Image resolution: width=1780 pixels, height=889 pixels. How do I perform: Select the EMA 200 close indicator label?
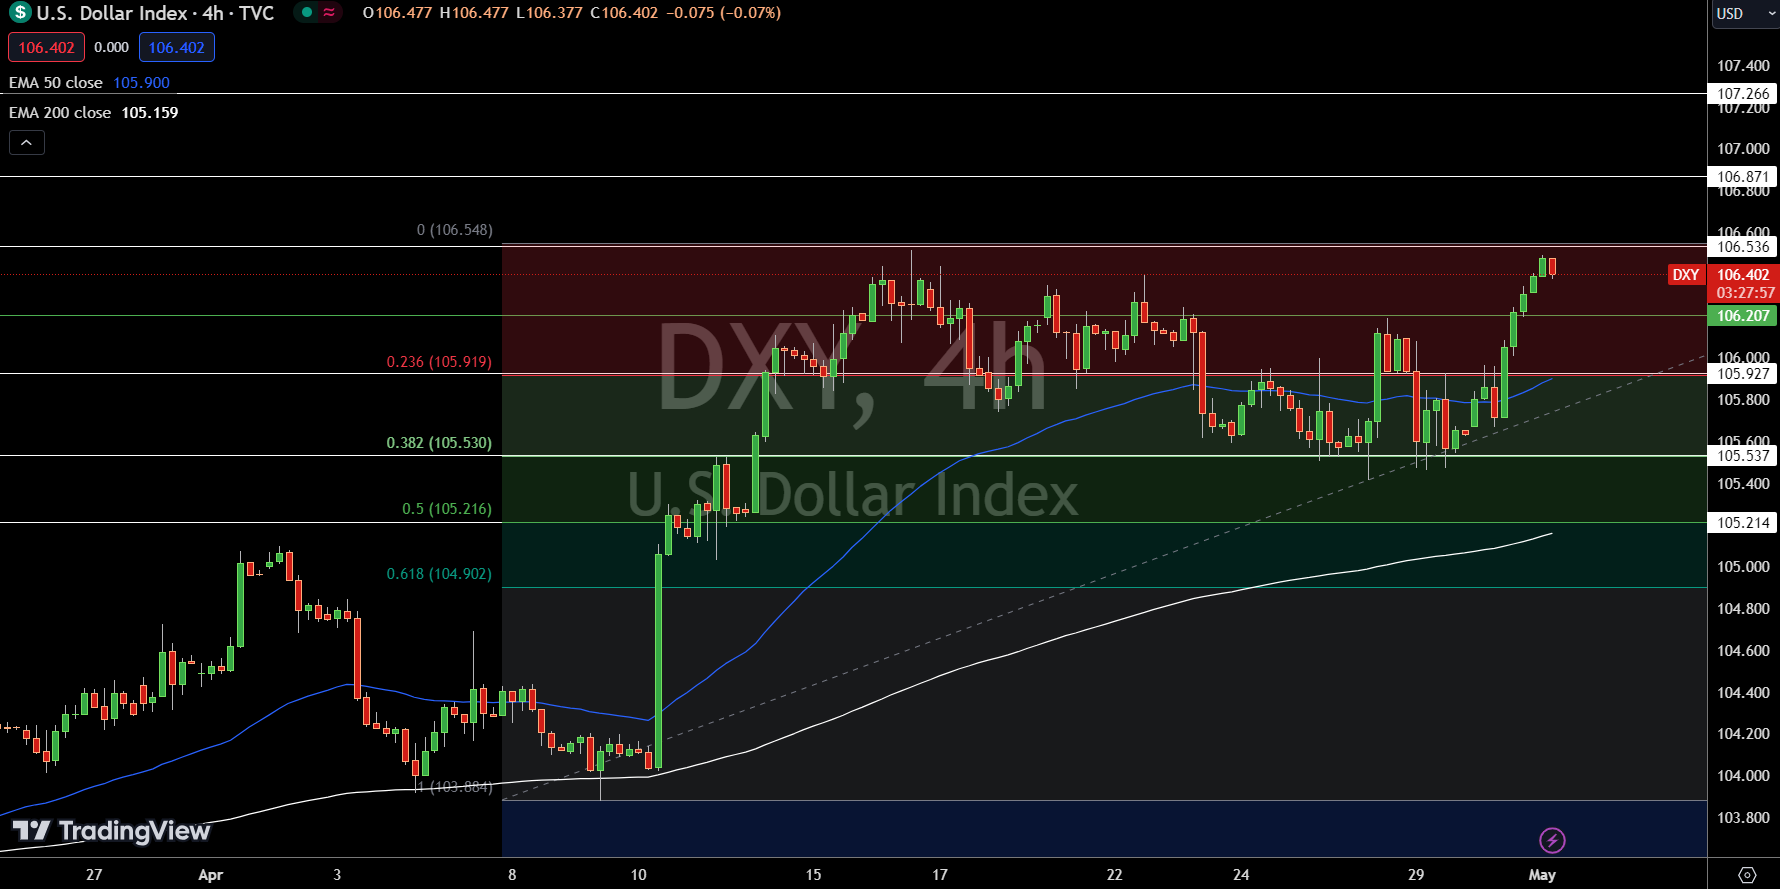click(x=60, y=113)
